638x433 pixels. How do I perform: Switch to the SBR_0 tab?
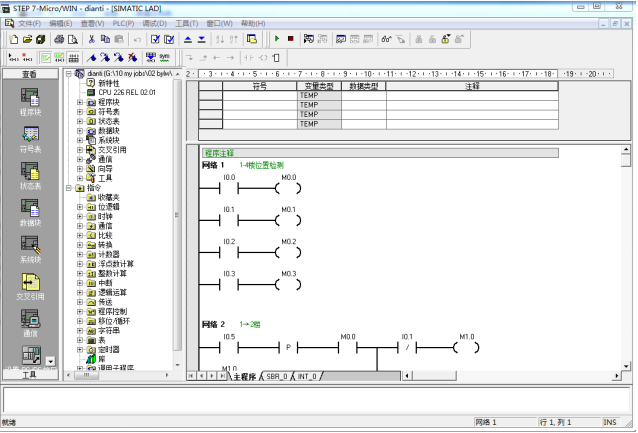coord(277,376)
